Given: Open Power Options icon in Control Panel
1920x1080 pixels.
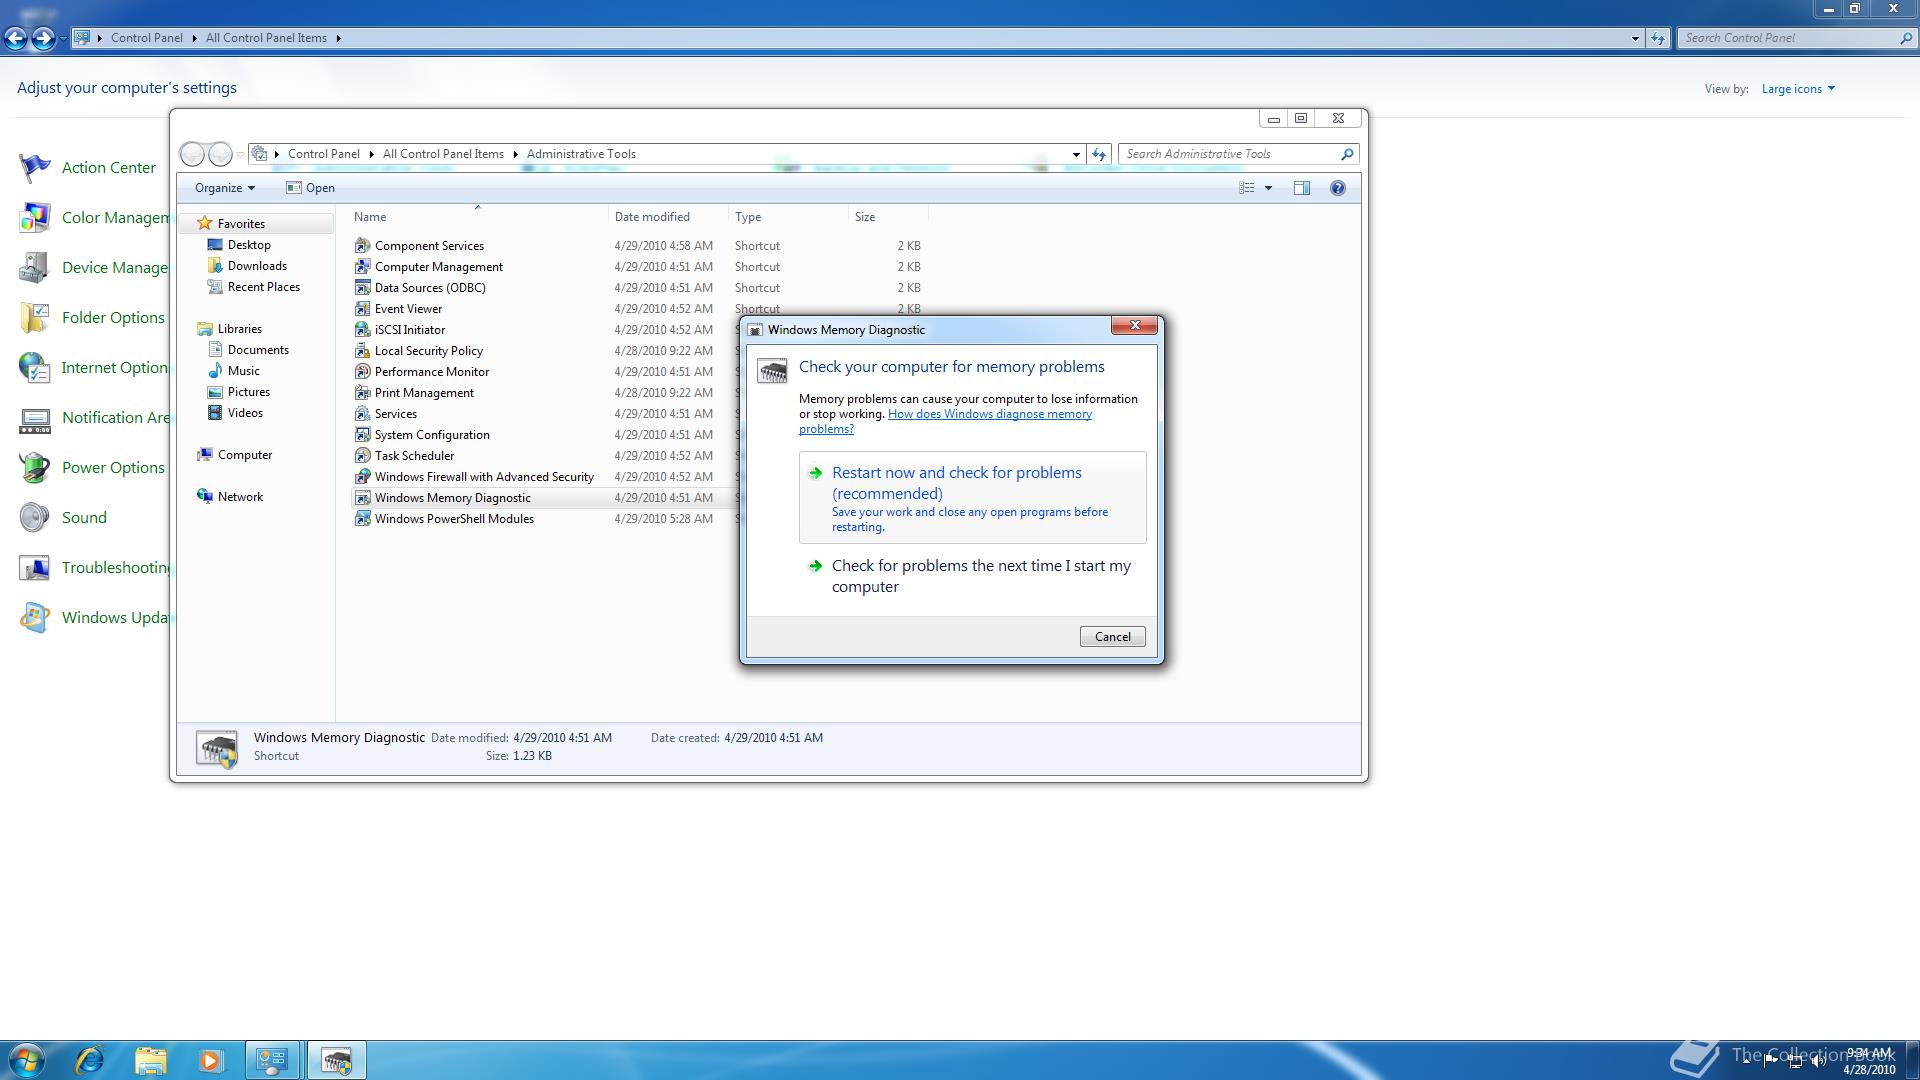Looking at the screenshot, I should coord(35,468).
